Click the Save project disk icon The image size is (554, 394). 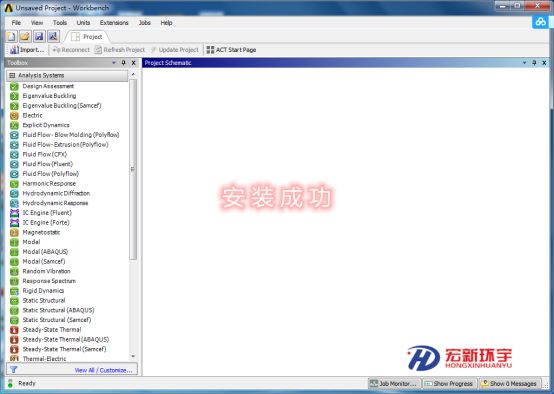click(39, 36)
